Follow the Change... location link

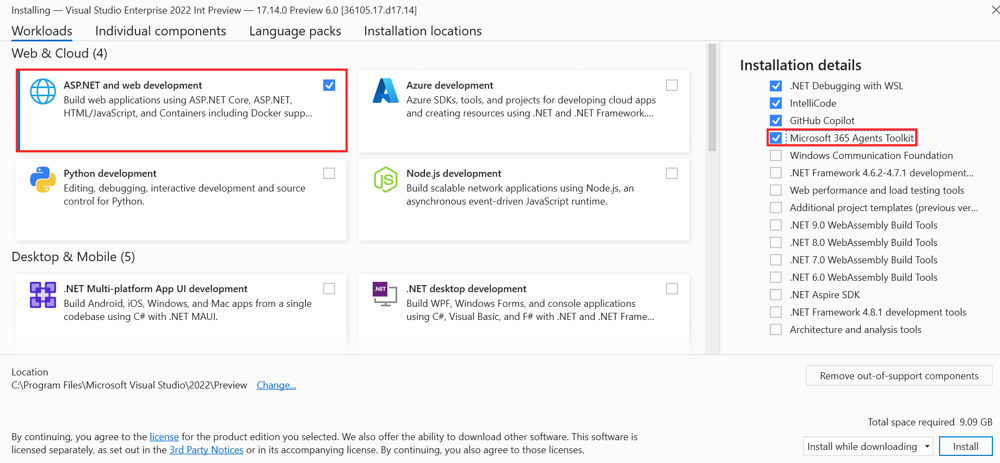tap(276, 385)
